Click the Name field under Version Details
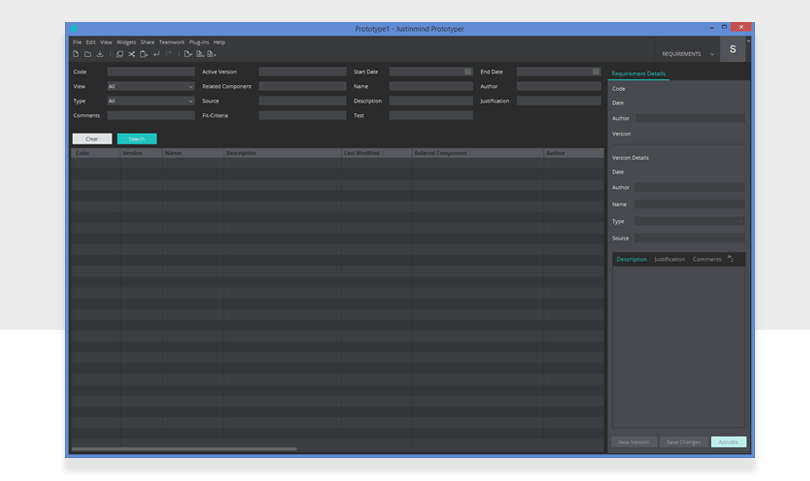This screenshot has height=481, width=810. tap(690, 204)
